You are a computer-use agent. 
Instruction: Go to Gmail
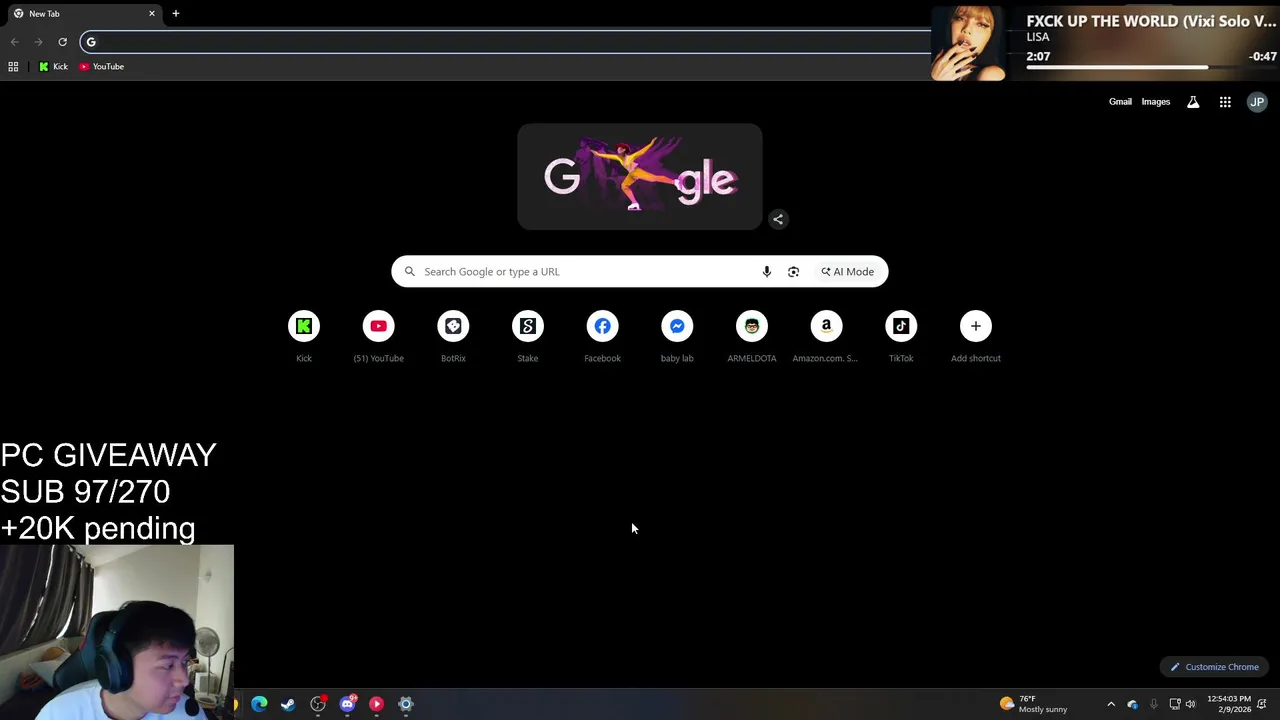tap(1120, 102)
